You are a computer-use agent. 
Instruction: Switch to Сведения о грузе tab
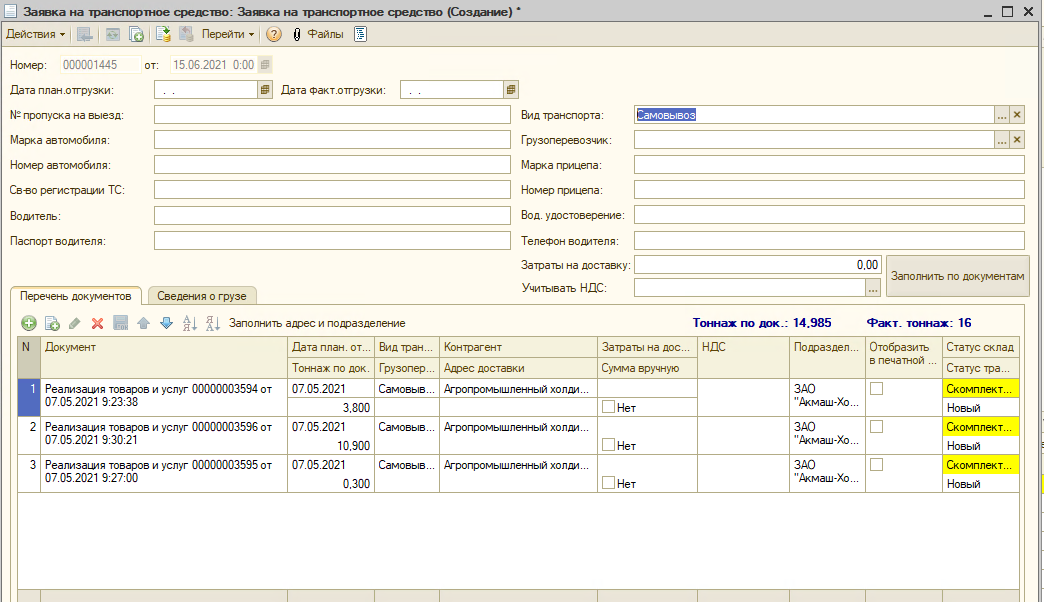pos(202,296)
